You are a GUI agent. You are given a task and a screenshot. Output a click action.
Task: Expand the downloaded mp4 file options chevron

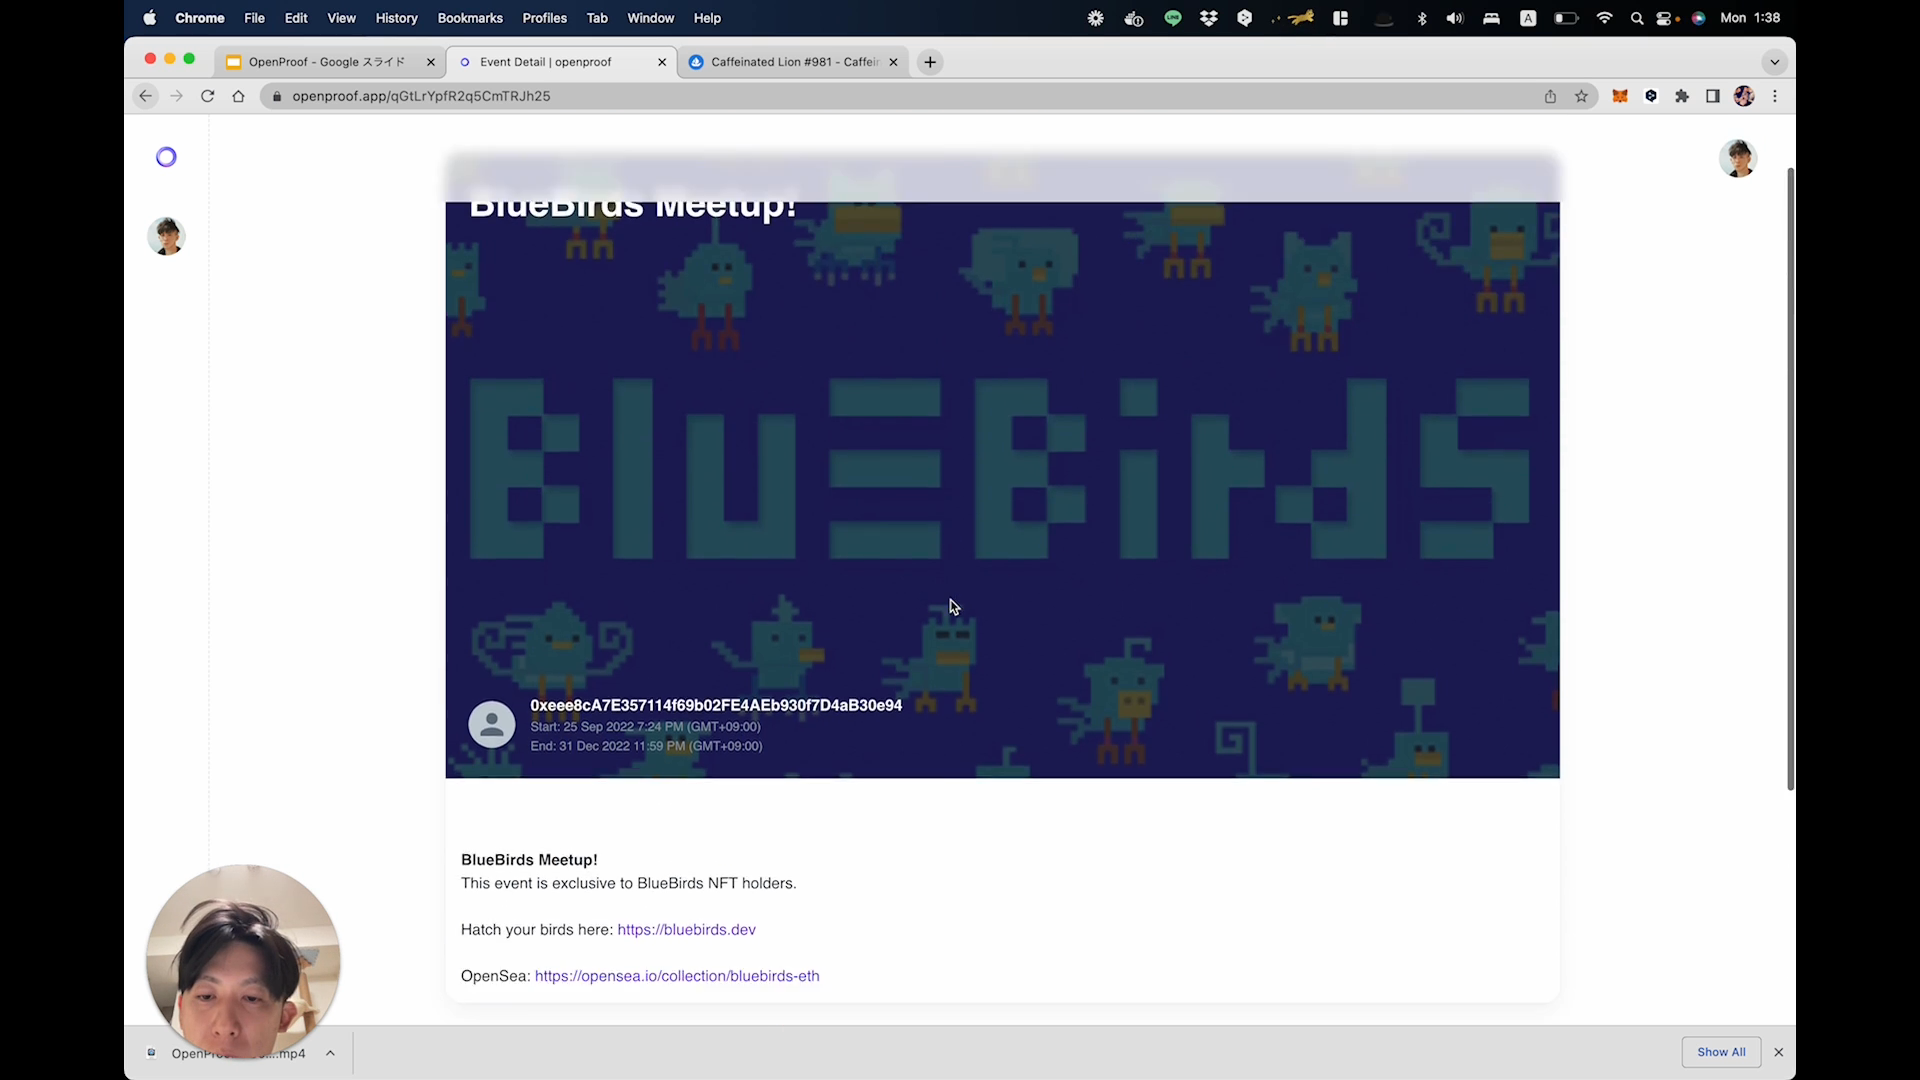pos(330,1053)
